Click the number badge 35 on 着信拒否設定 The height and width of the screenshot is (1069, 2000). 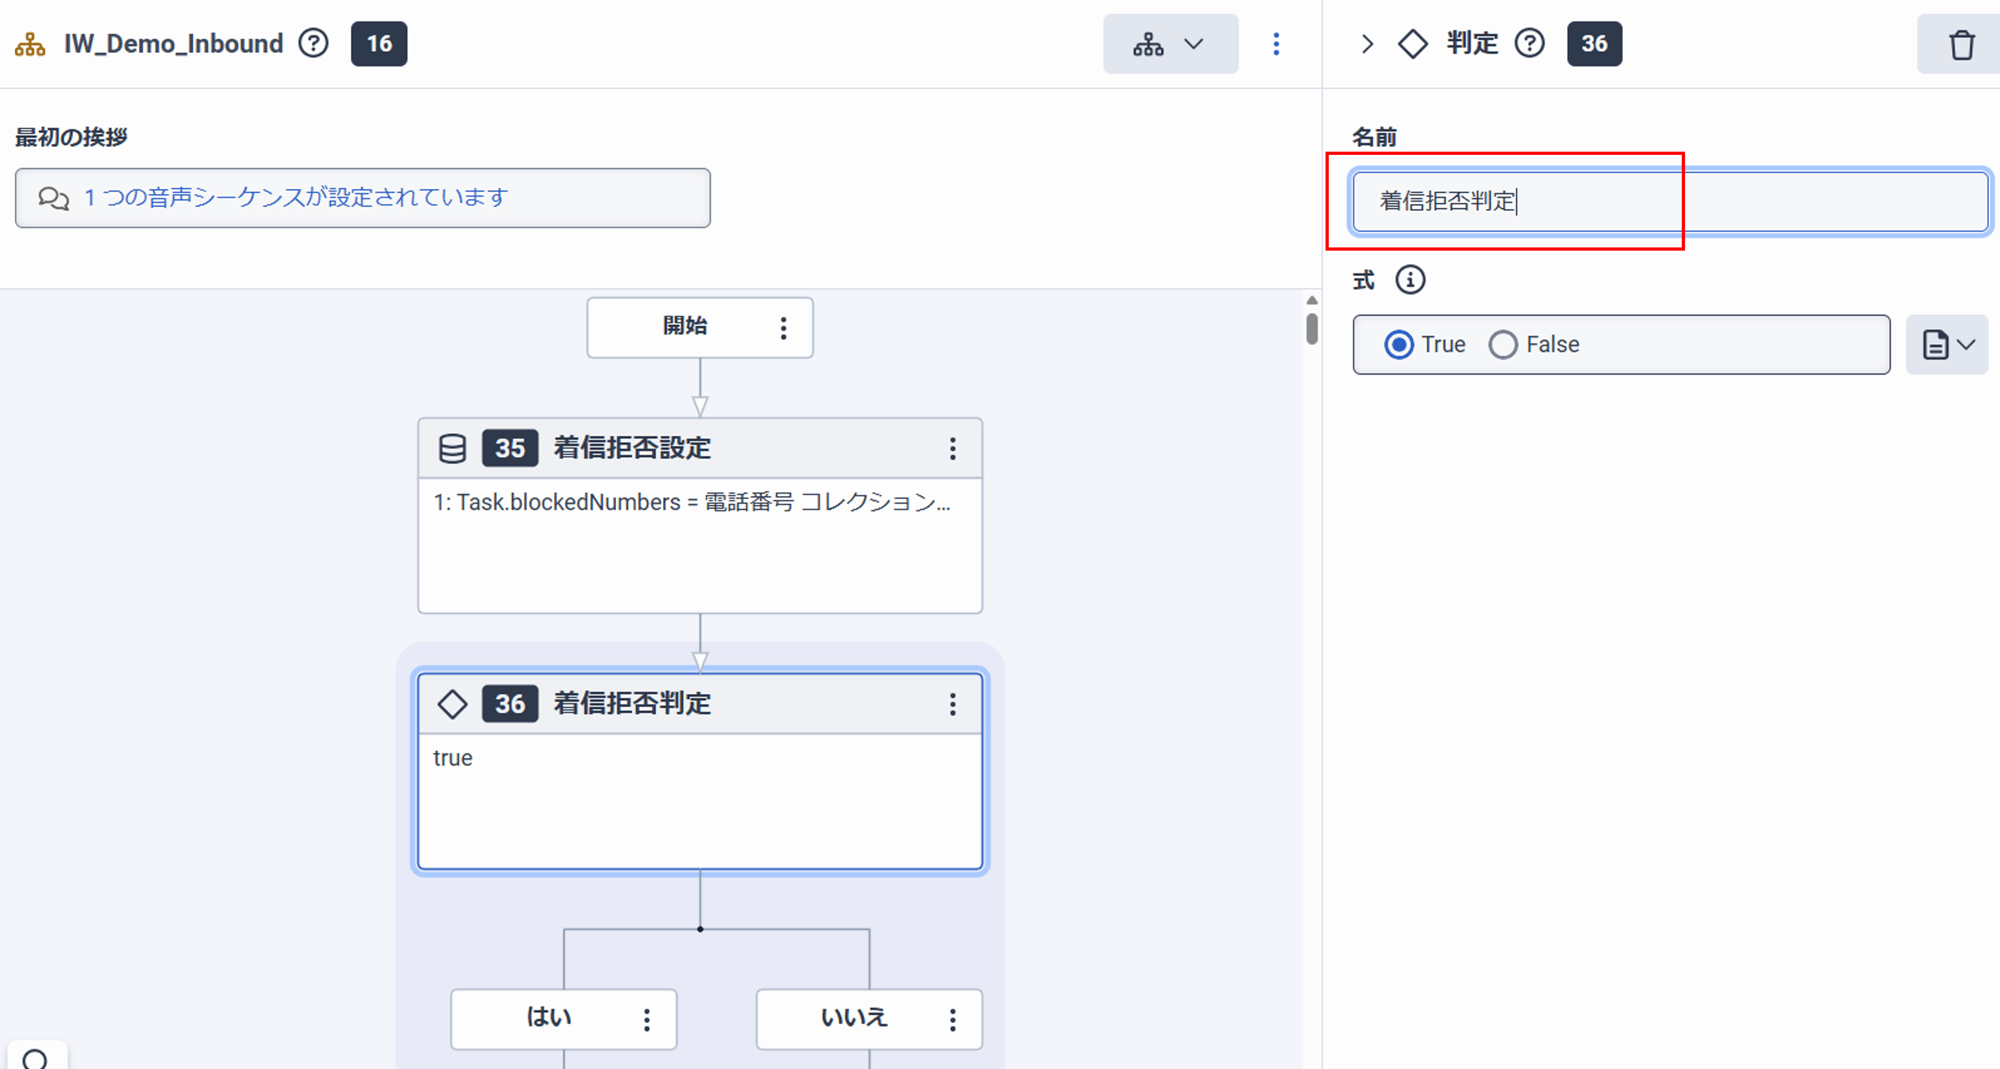[x=510, y=448]
